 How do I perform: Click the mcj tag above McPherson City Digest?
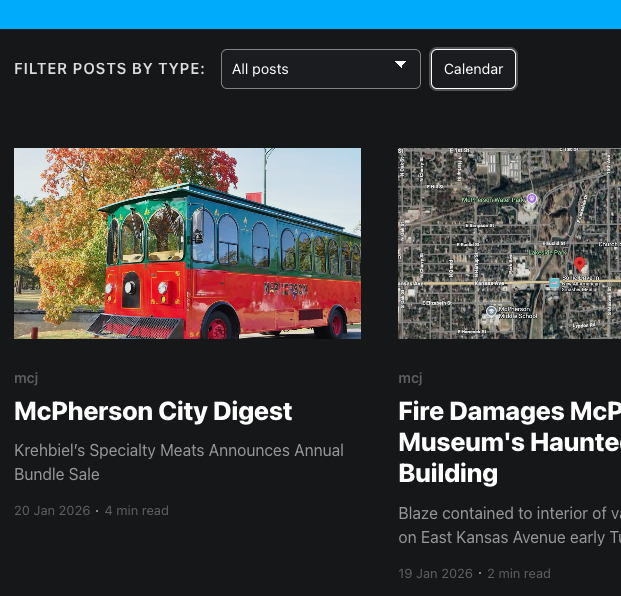click(x=26, y=378)
